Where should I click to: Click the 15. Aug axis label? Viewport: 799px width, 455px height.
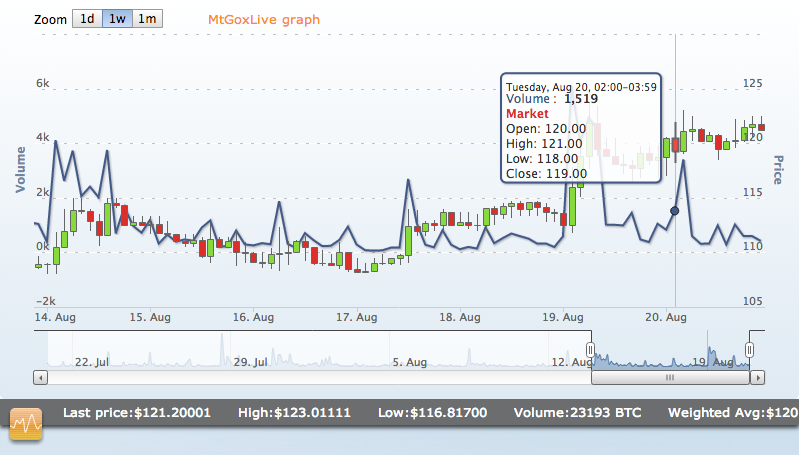point(150,317)
